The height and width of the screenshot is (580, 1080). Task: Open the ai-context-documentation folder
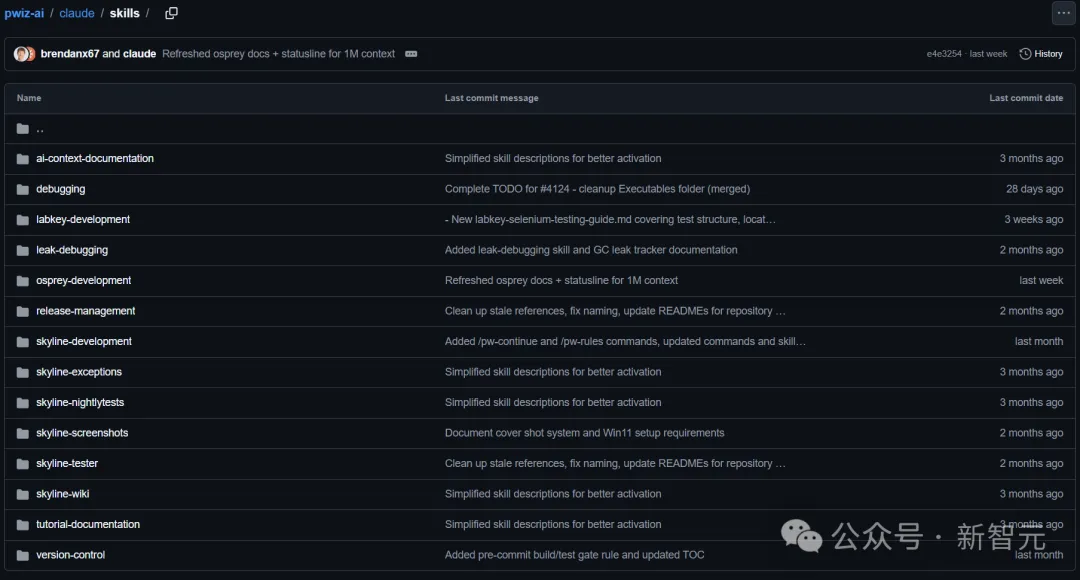click(x=95, y=159)
